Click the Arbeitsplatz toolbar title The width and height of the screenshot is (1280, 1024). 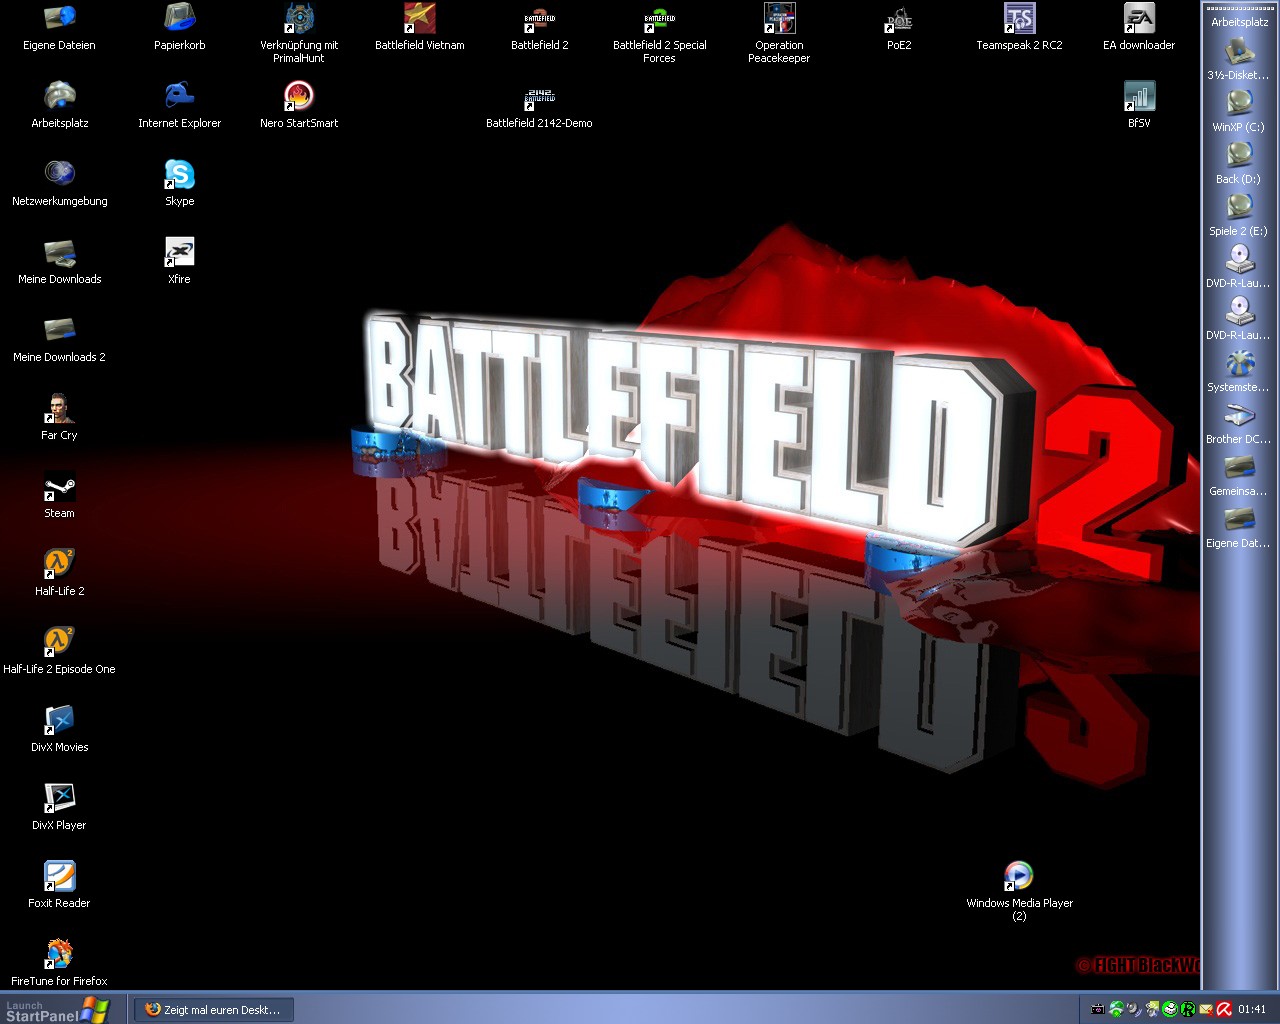[x=1239, y=22]
